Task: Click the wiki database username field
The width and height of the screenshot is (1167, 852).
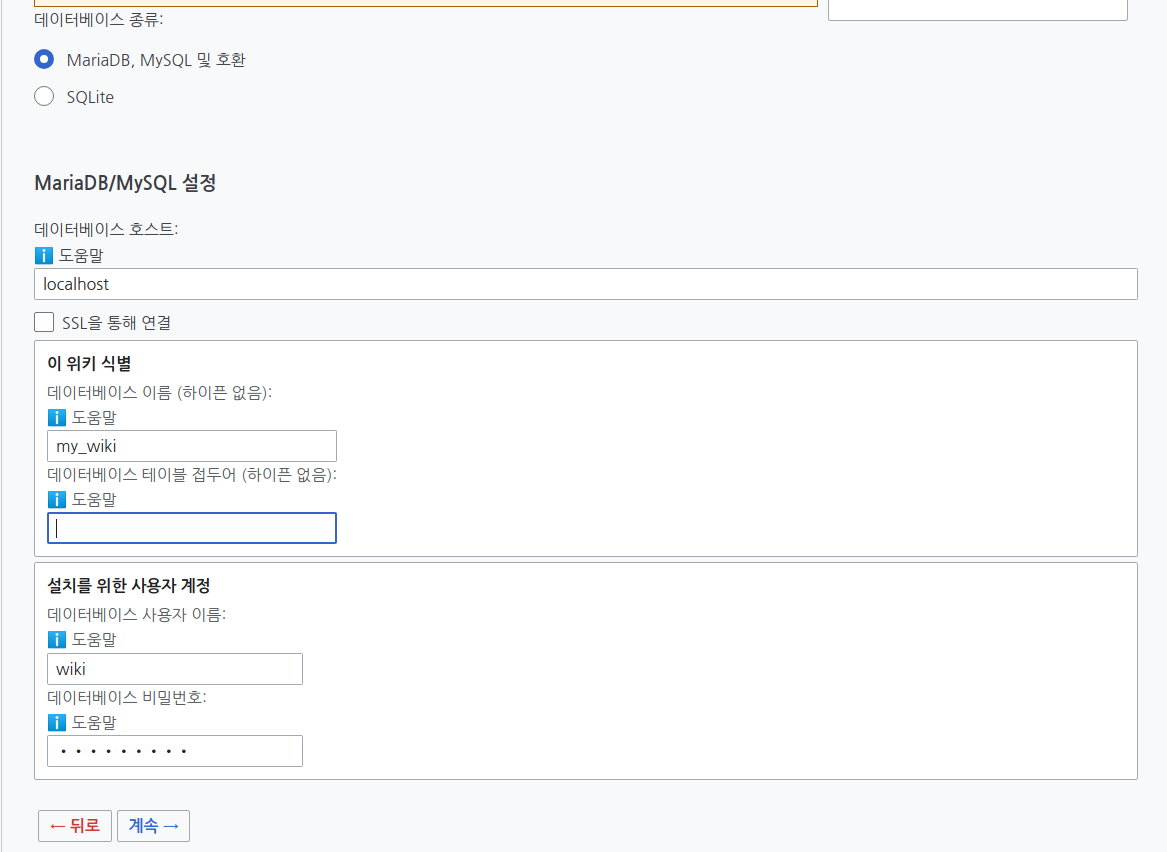Action: point(175,669)
